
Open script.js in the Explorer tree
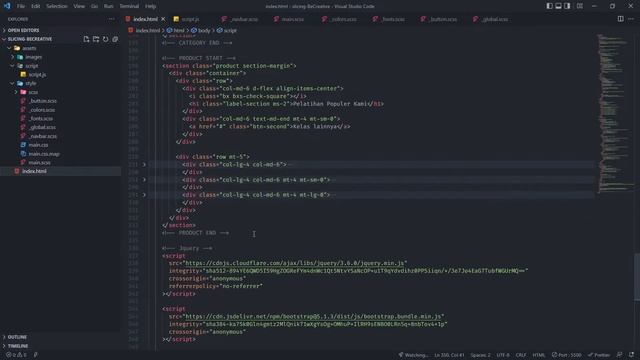37,75
